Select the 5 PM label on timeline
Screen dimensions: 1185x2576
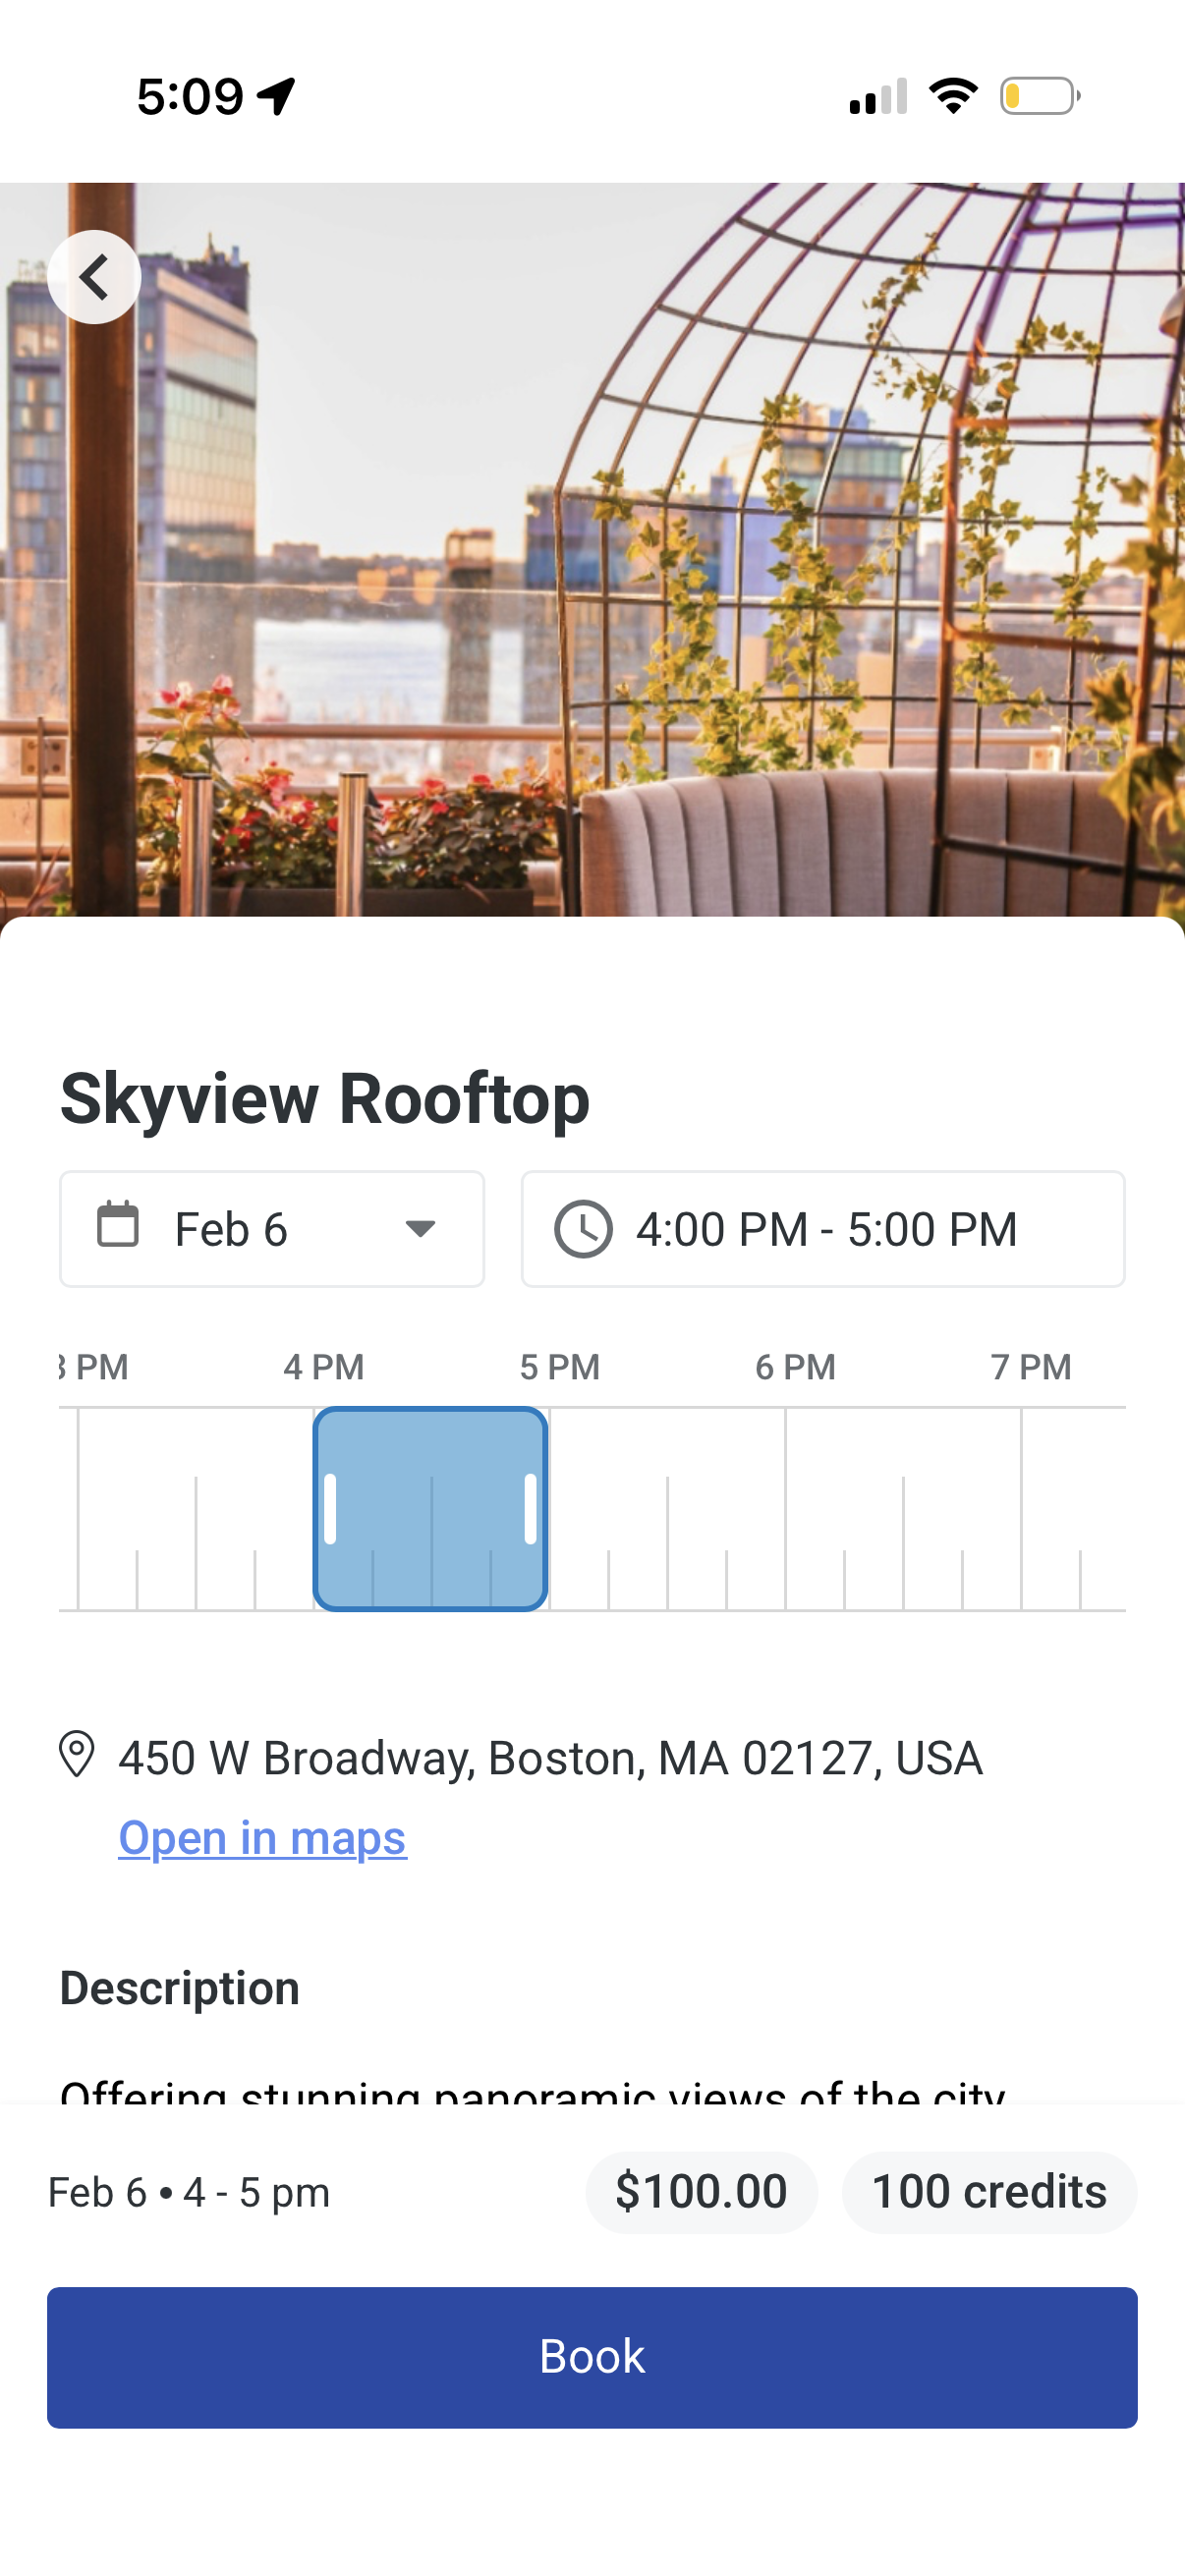(x=559, y=1367)
